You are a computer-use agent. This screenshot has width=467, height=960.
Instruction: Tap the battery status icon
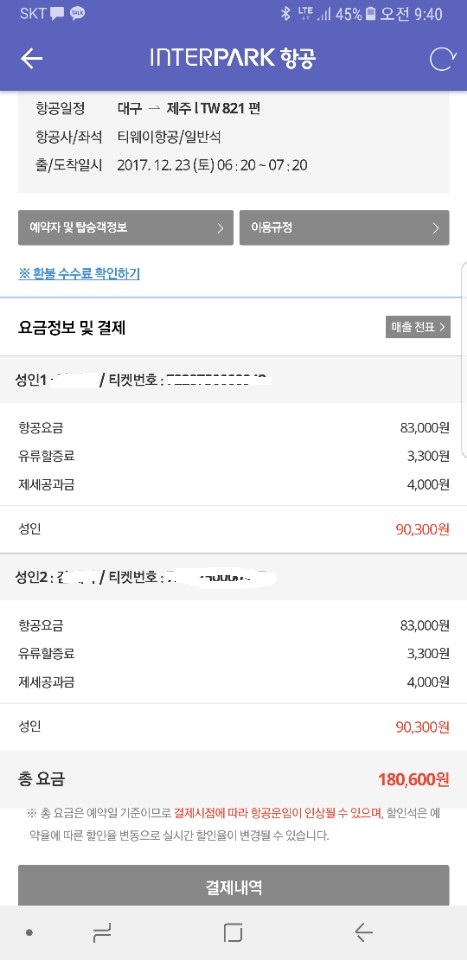coord(370,14)
